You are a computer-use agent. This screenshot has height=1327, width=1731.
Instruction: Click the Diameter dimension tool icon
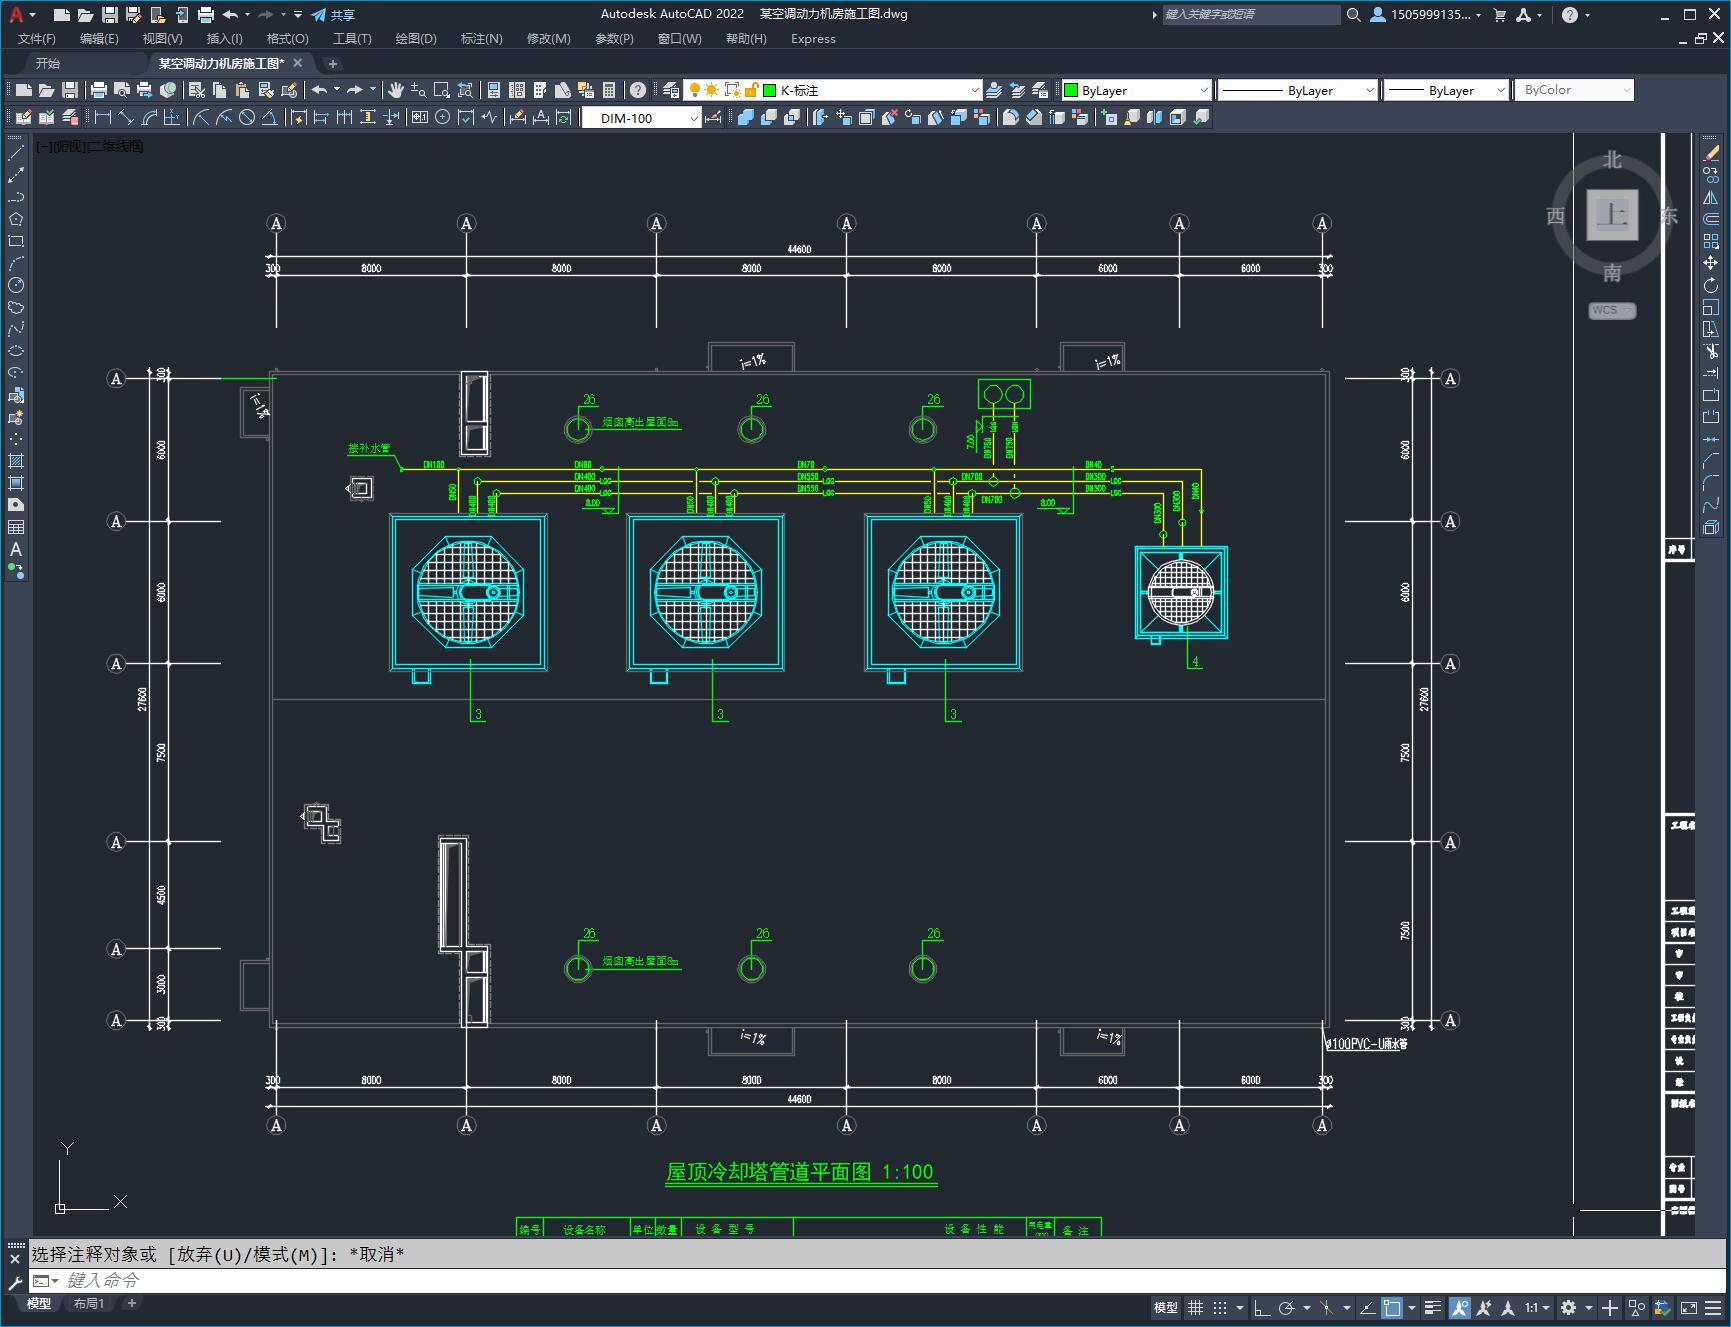(x=246, y=117)
